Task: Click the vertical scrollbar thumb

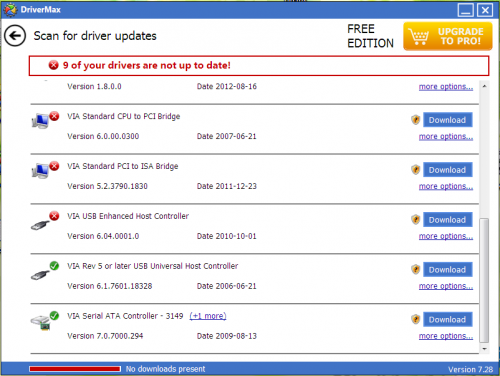Action: [484, 280]
